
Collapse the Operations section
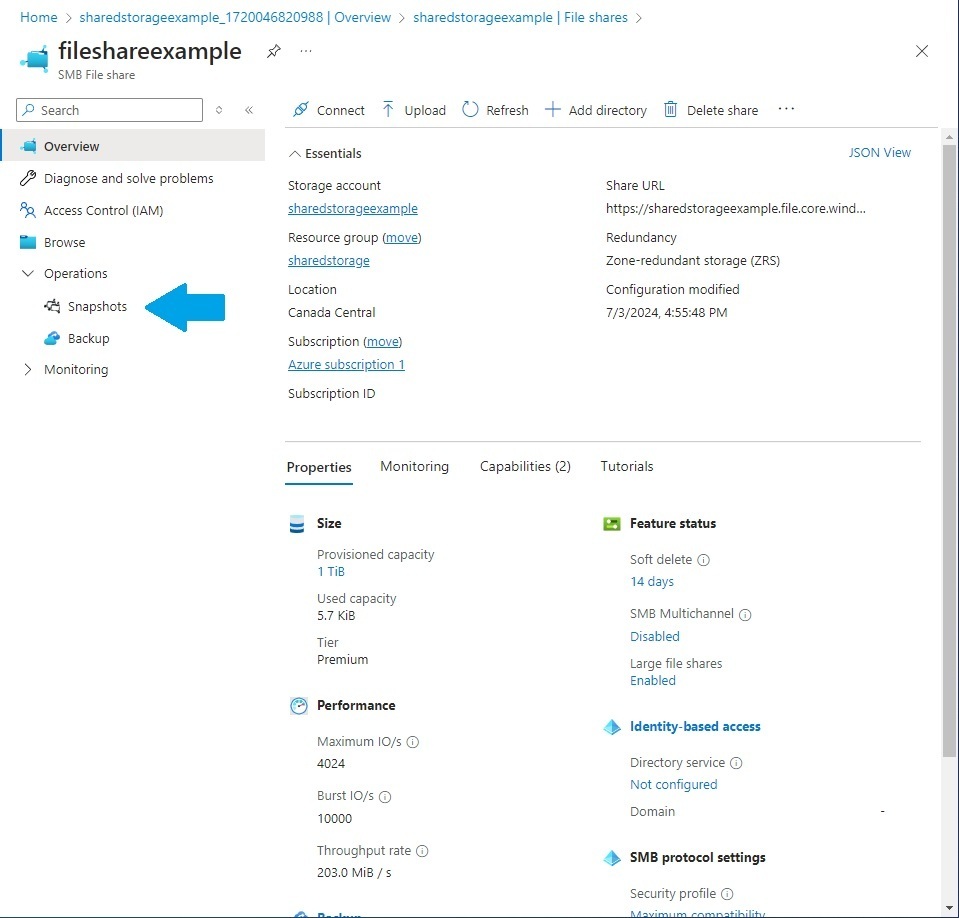click(x=28, y=273)
